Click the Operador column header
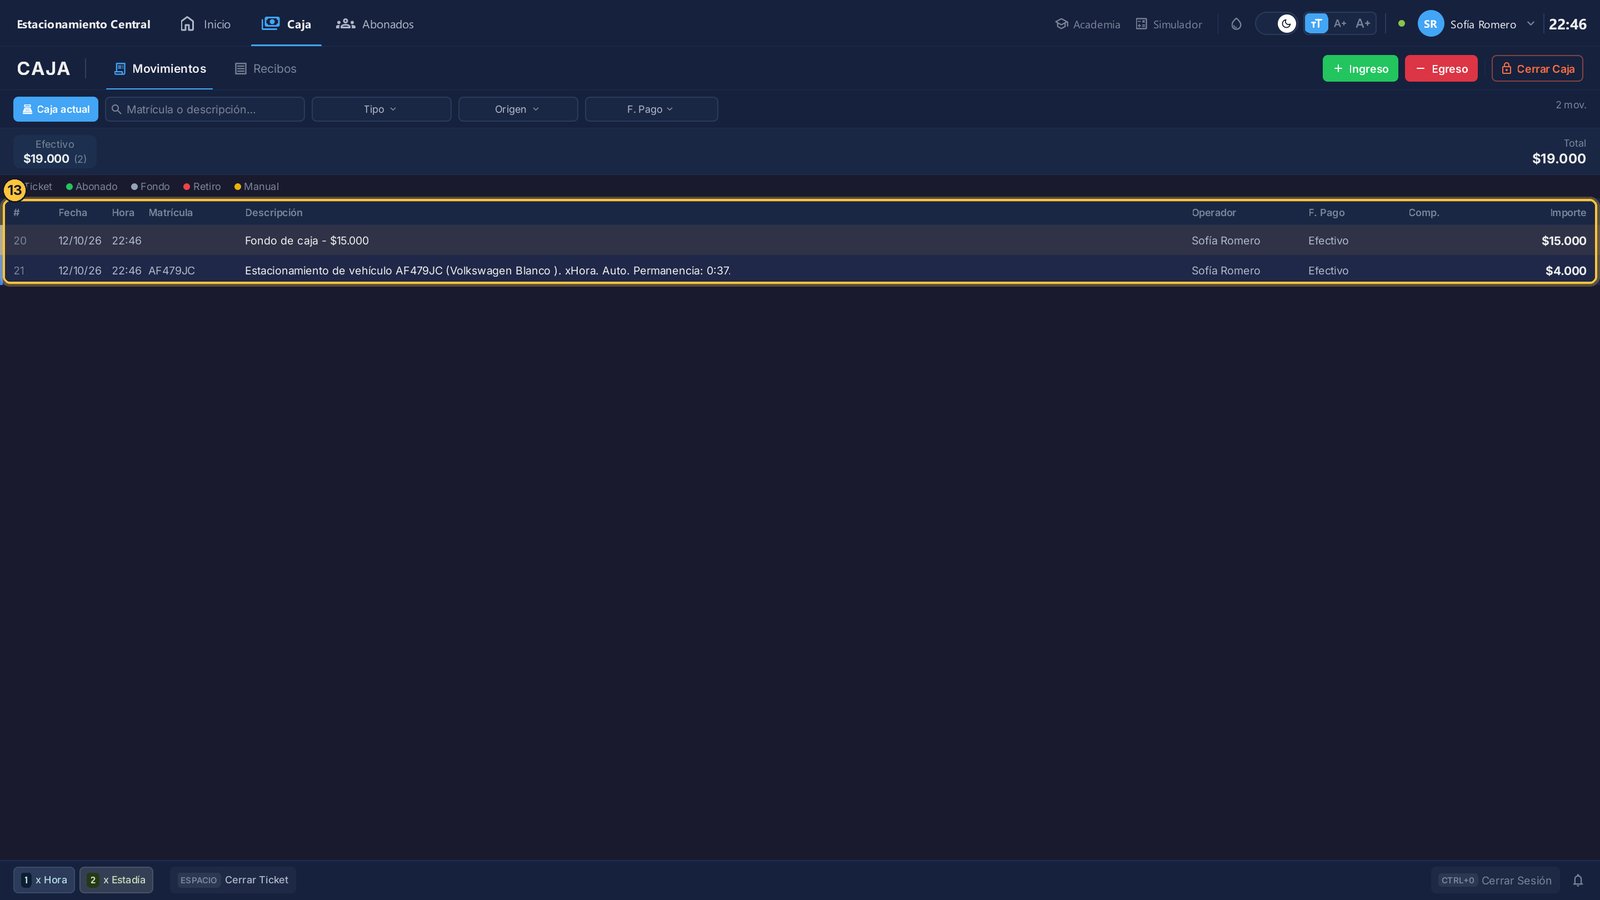1600x900 pixels. tap(1213, 213)
